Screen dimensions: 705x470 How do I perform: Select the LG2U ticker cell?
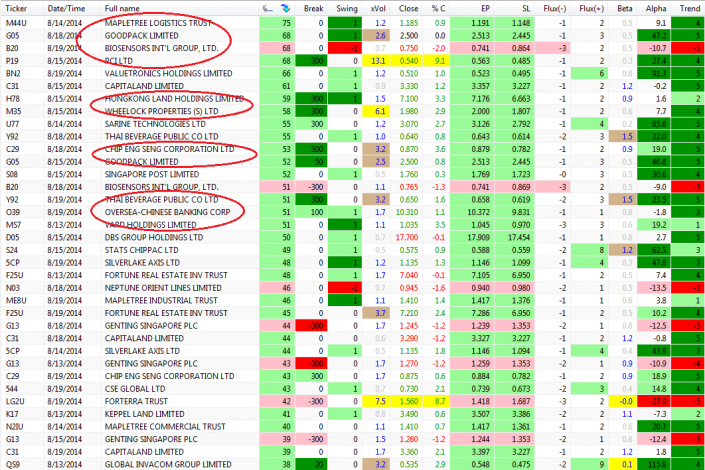click(14, 399)
